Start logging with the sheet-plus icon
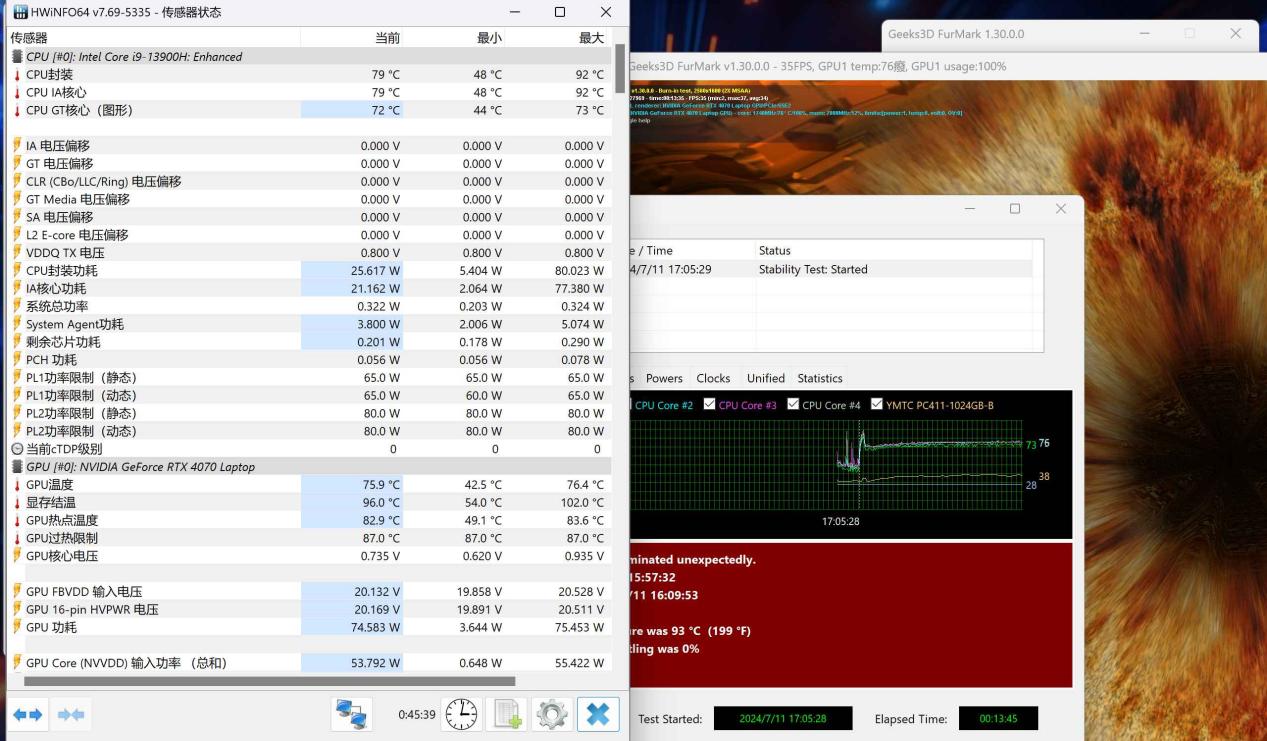 507,714
